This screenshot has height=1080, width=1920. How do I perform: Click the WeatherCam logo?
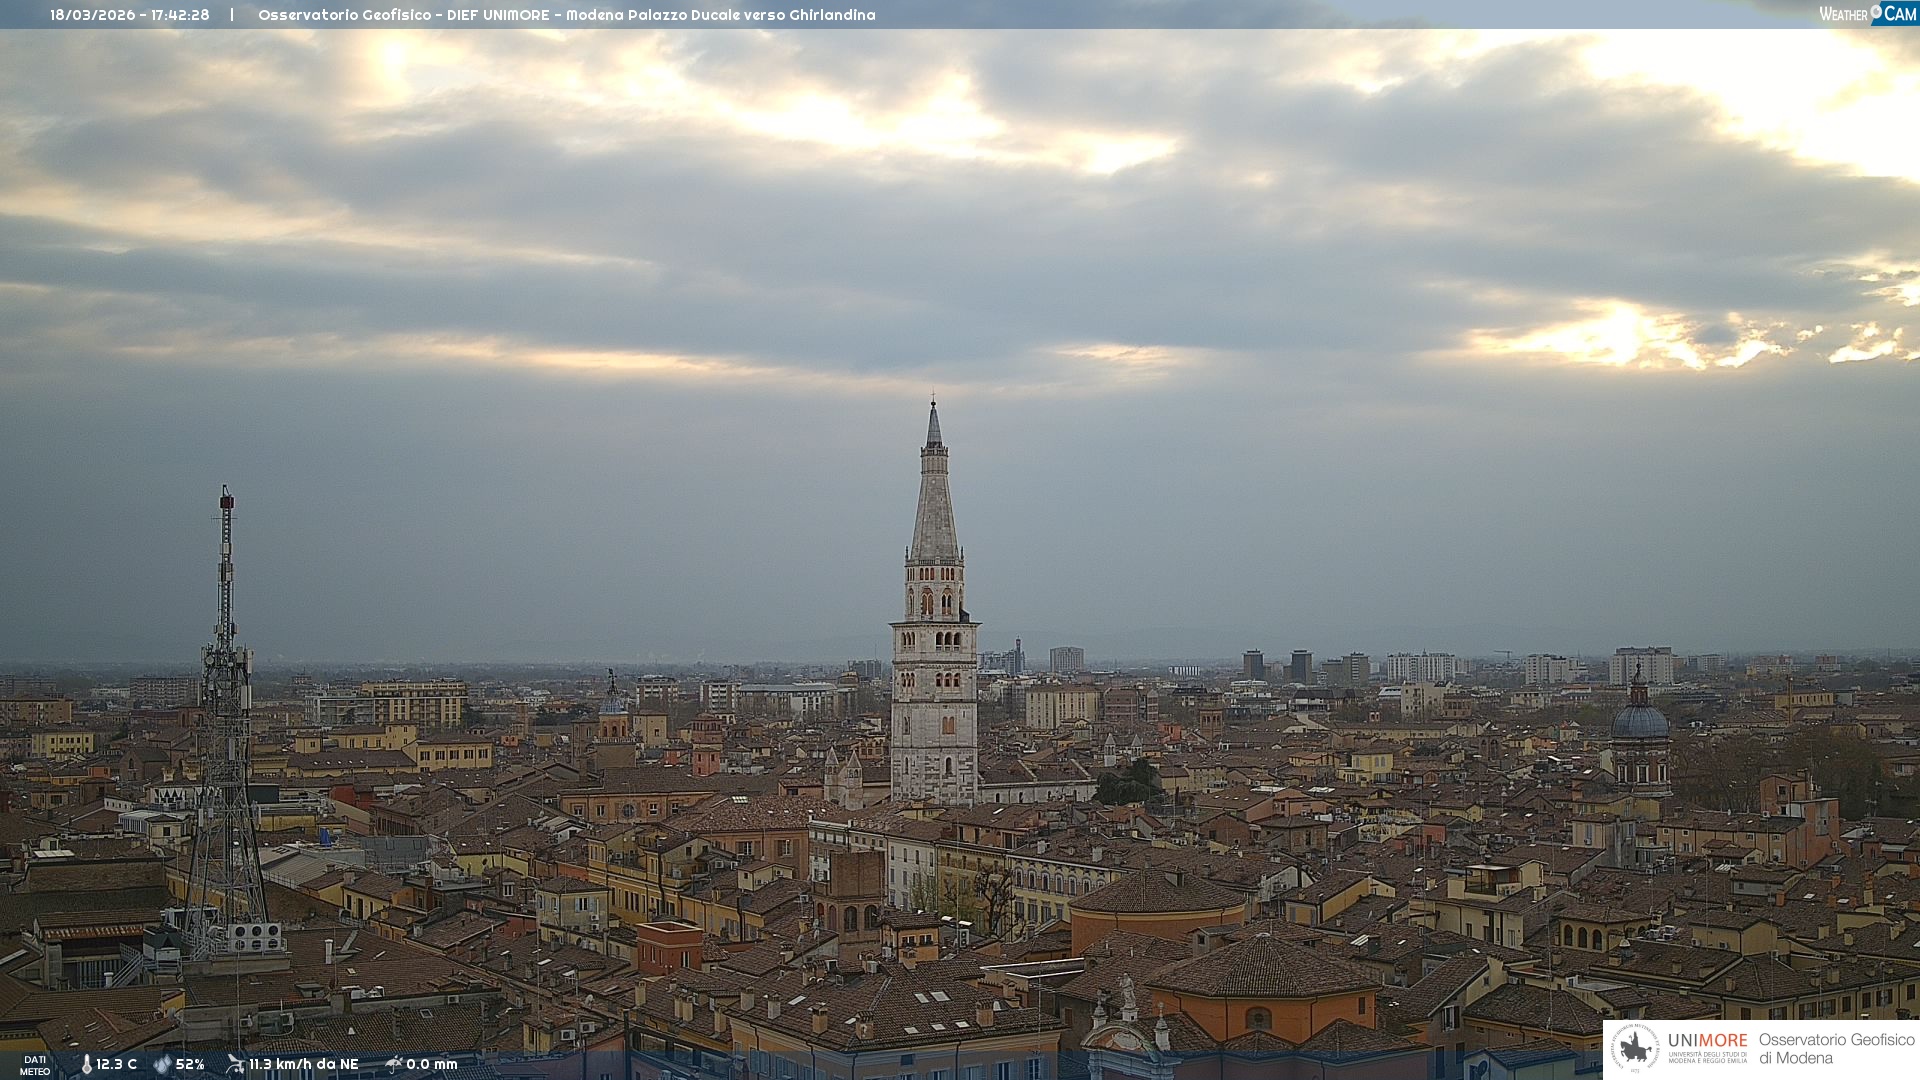point(1867,14)
